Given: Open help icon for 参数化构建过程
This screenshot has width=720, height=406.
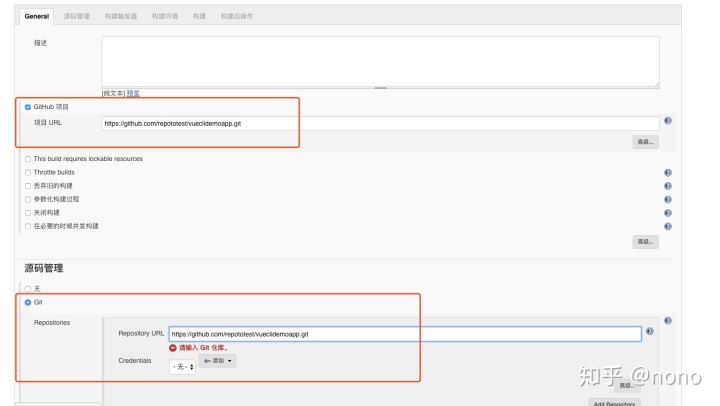Looking at the screenshot, I should coord(668,199).
